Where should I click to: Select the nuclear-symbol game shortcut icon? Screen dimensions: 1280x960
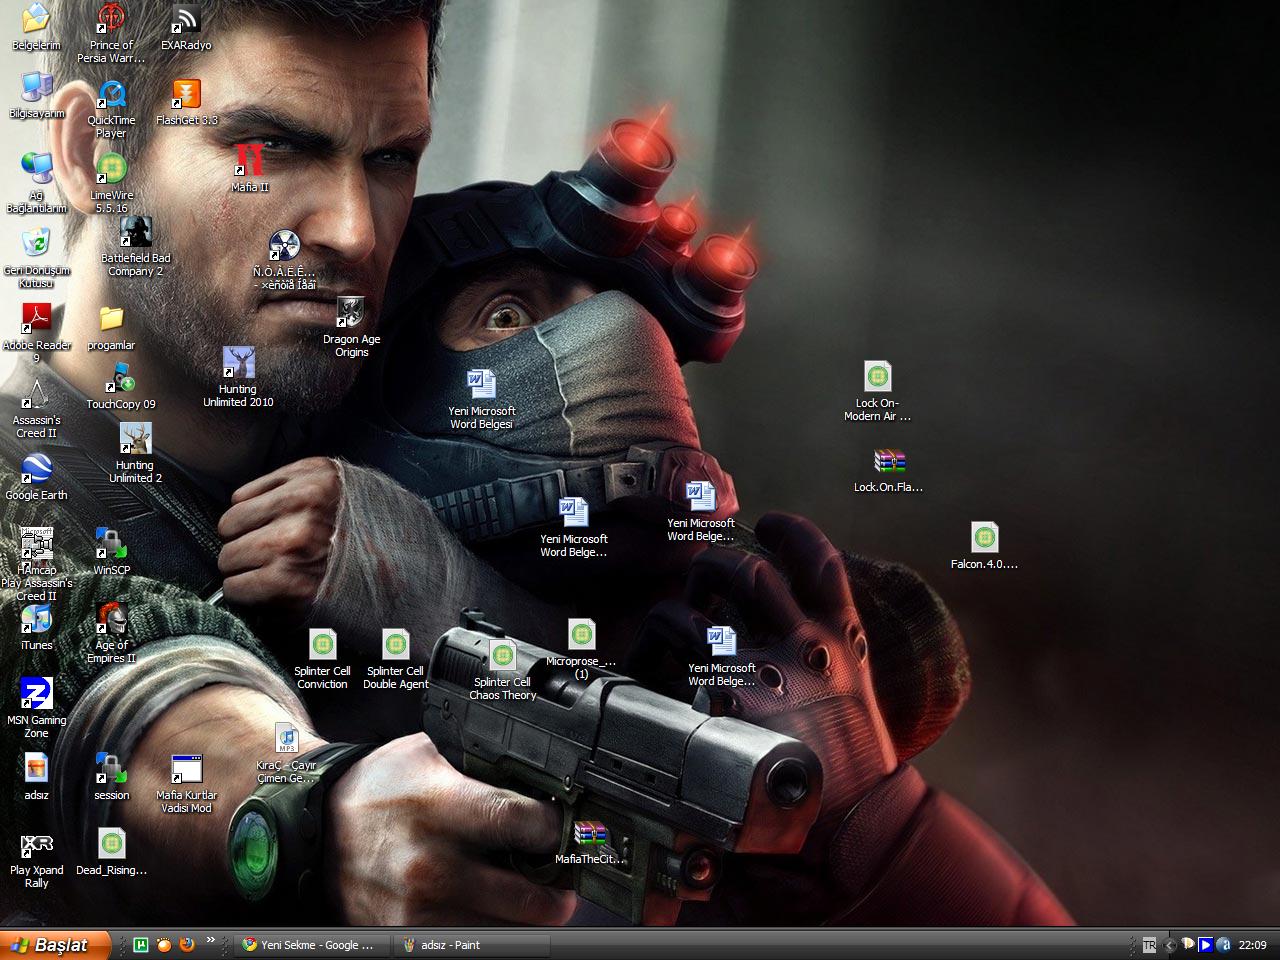coord(284,245)
